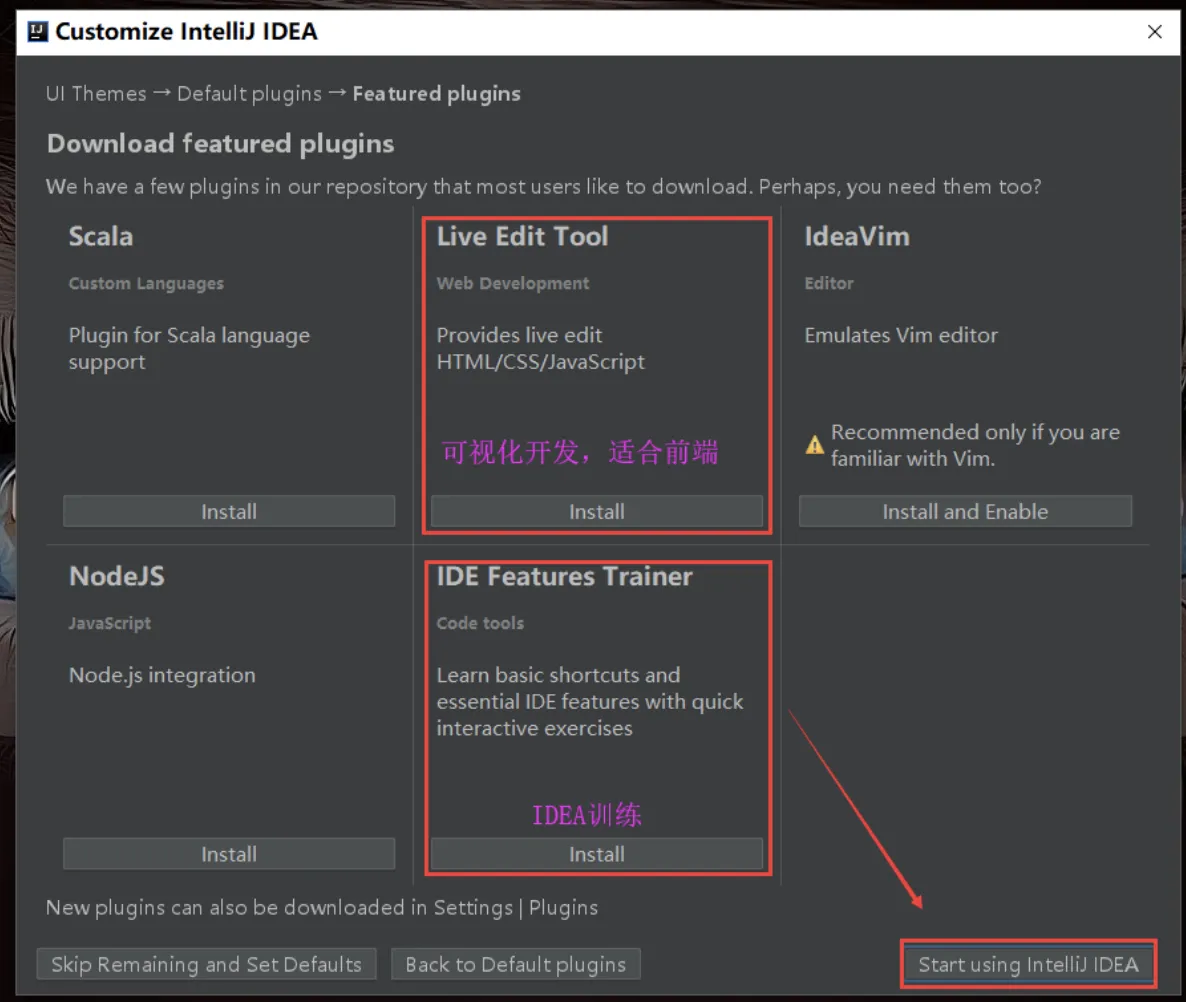Screen dimensions: 1186x1002
Task: Click the Custom Languages category label
Action: pyautogui.click(x=146, y=284)
